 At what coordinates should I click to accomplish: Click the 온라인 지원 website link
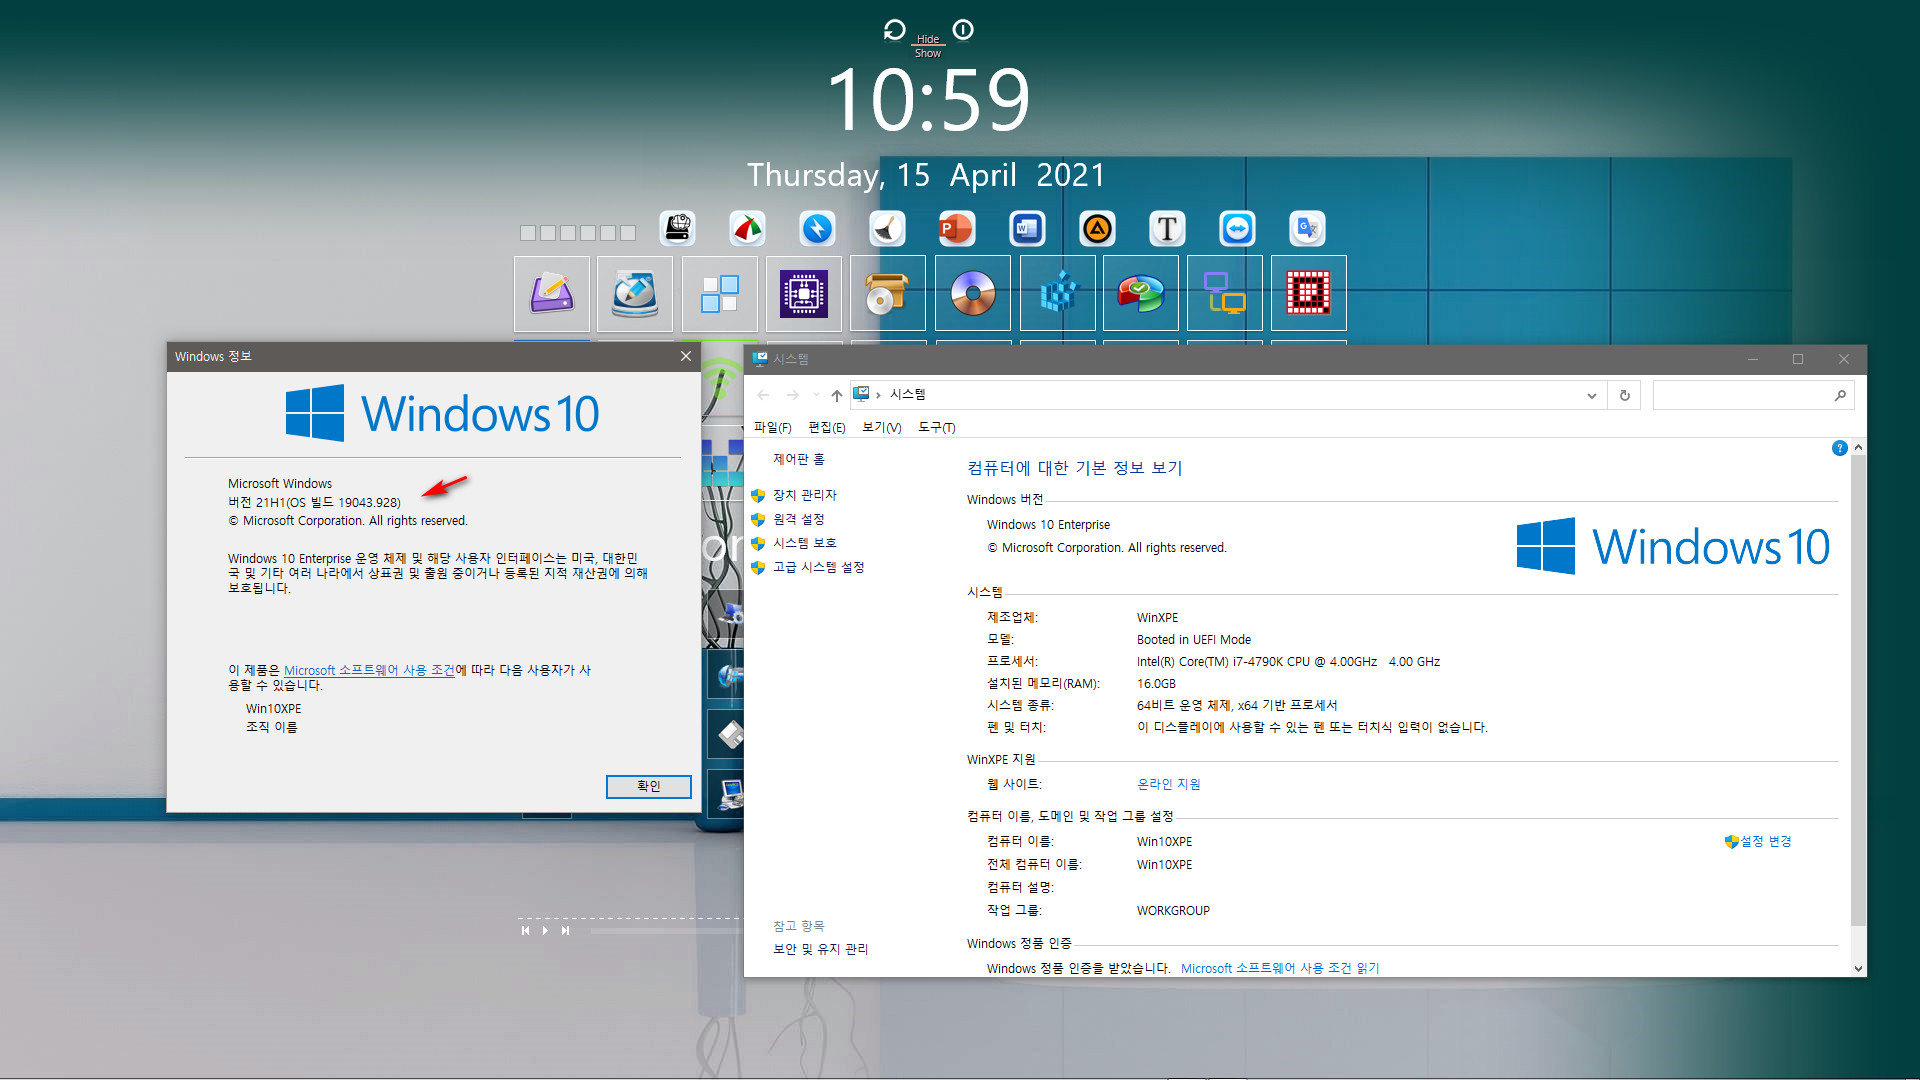[x=1169, y=784]
